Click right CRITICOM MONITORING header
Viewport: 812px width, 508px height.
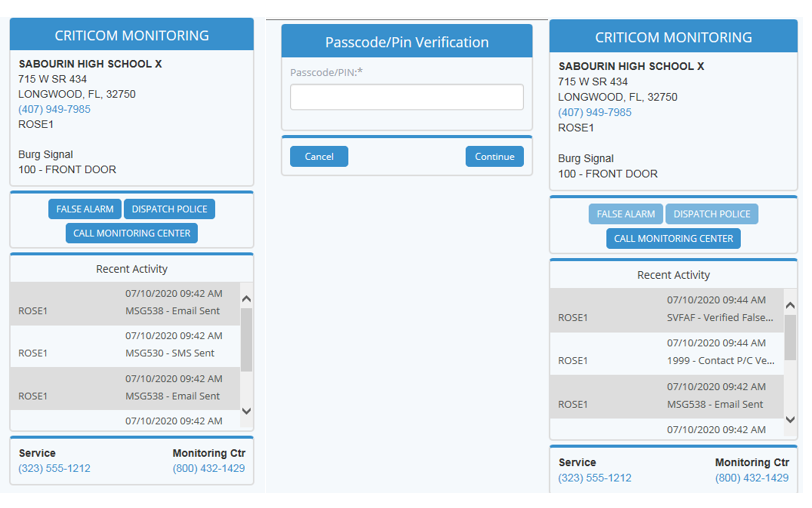(673, 37)
